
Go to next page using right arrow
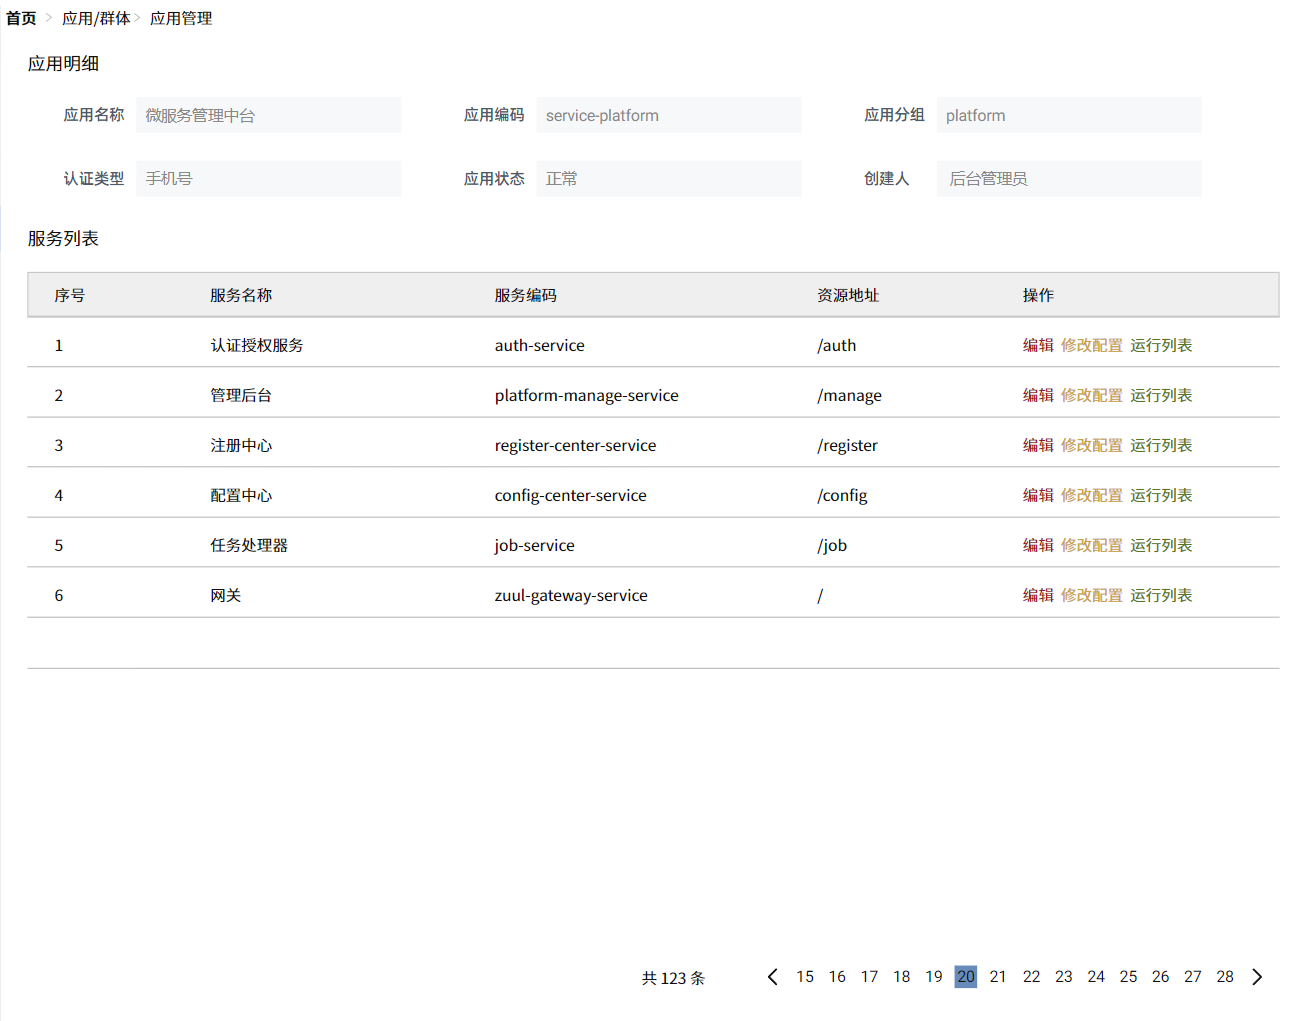pyautogui.click(x=1257, y=977)
